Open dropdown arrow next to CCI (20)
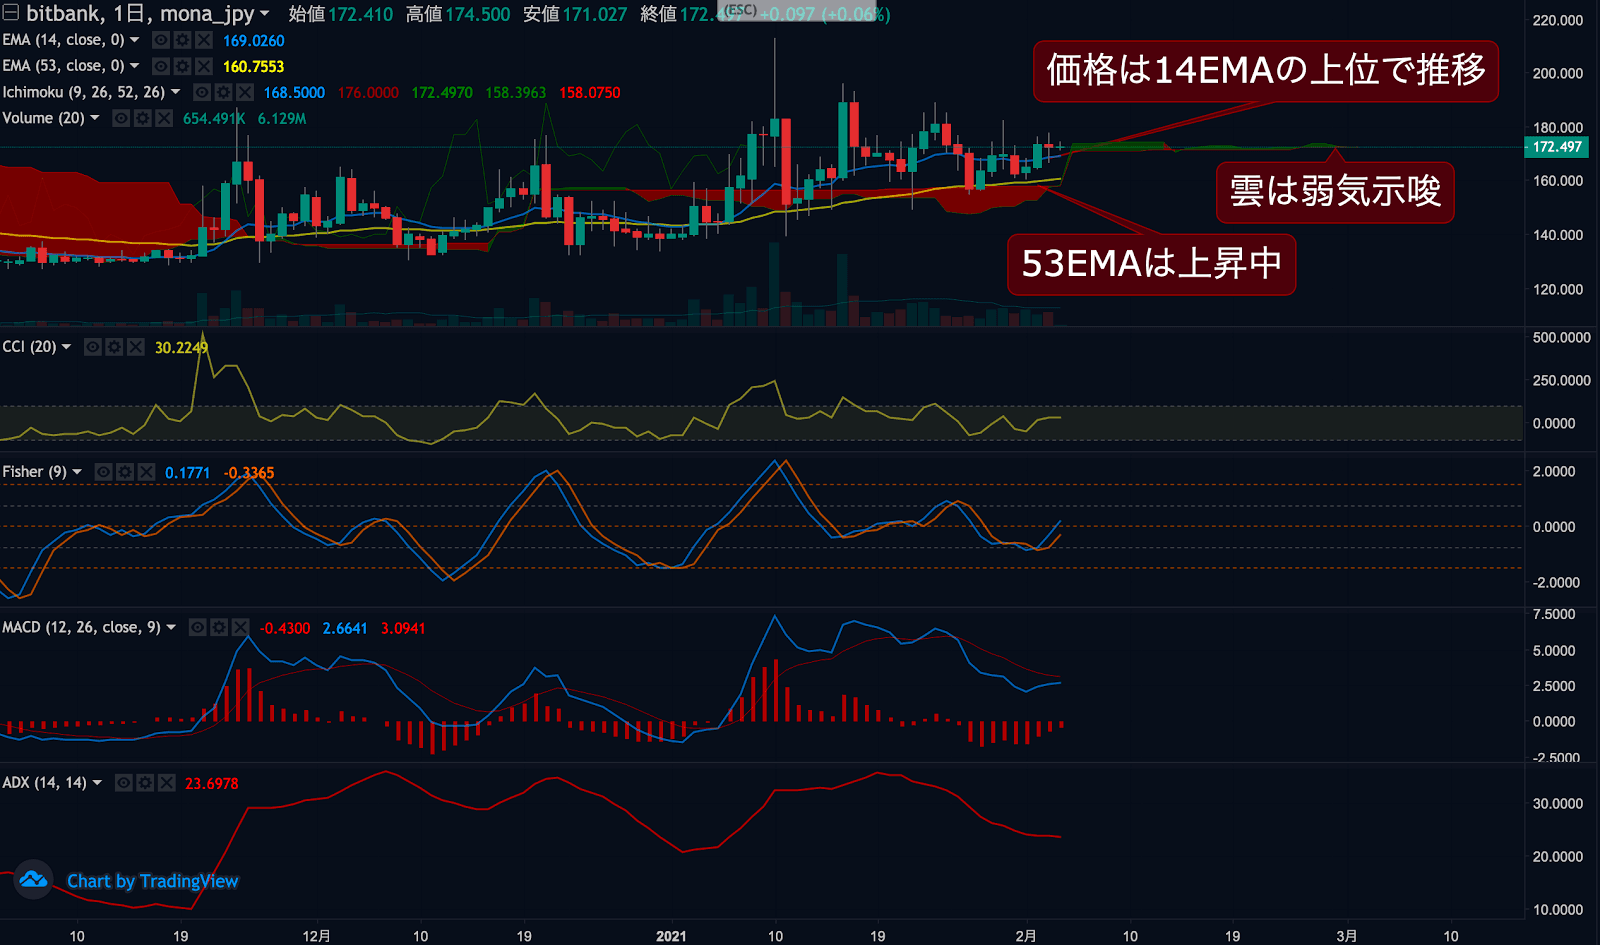The width and height of the screenshot is (1600, 945). [x=67, y=347]
